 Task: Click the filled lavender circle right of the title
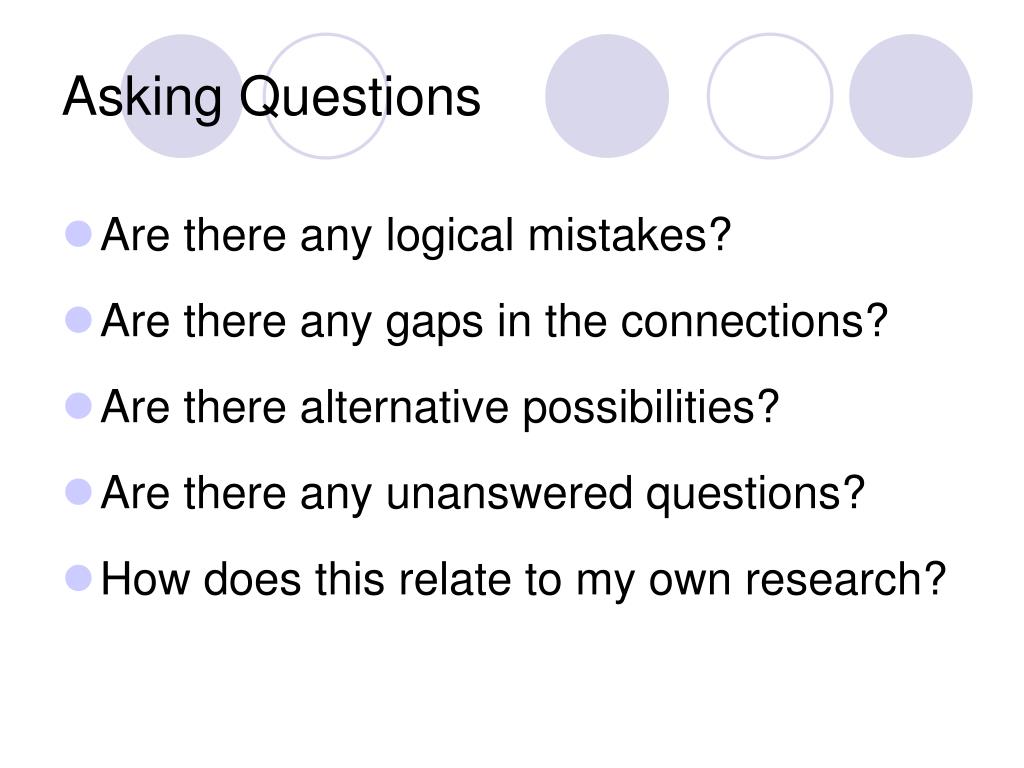[607, 96]
